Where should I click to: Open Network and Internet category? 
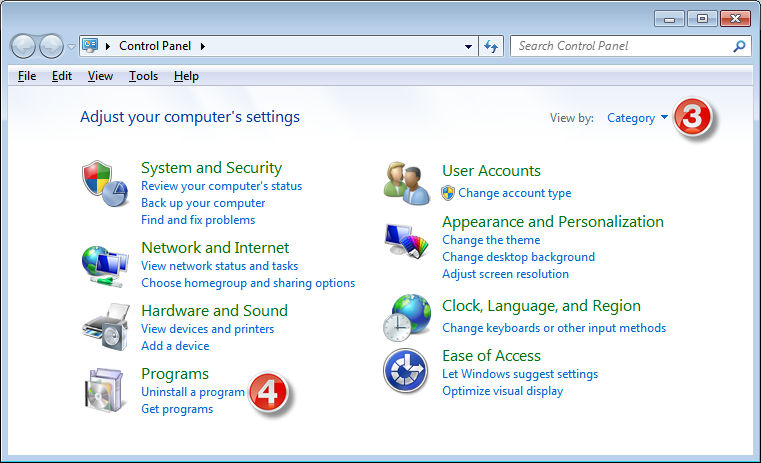point(215,248)
